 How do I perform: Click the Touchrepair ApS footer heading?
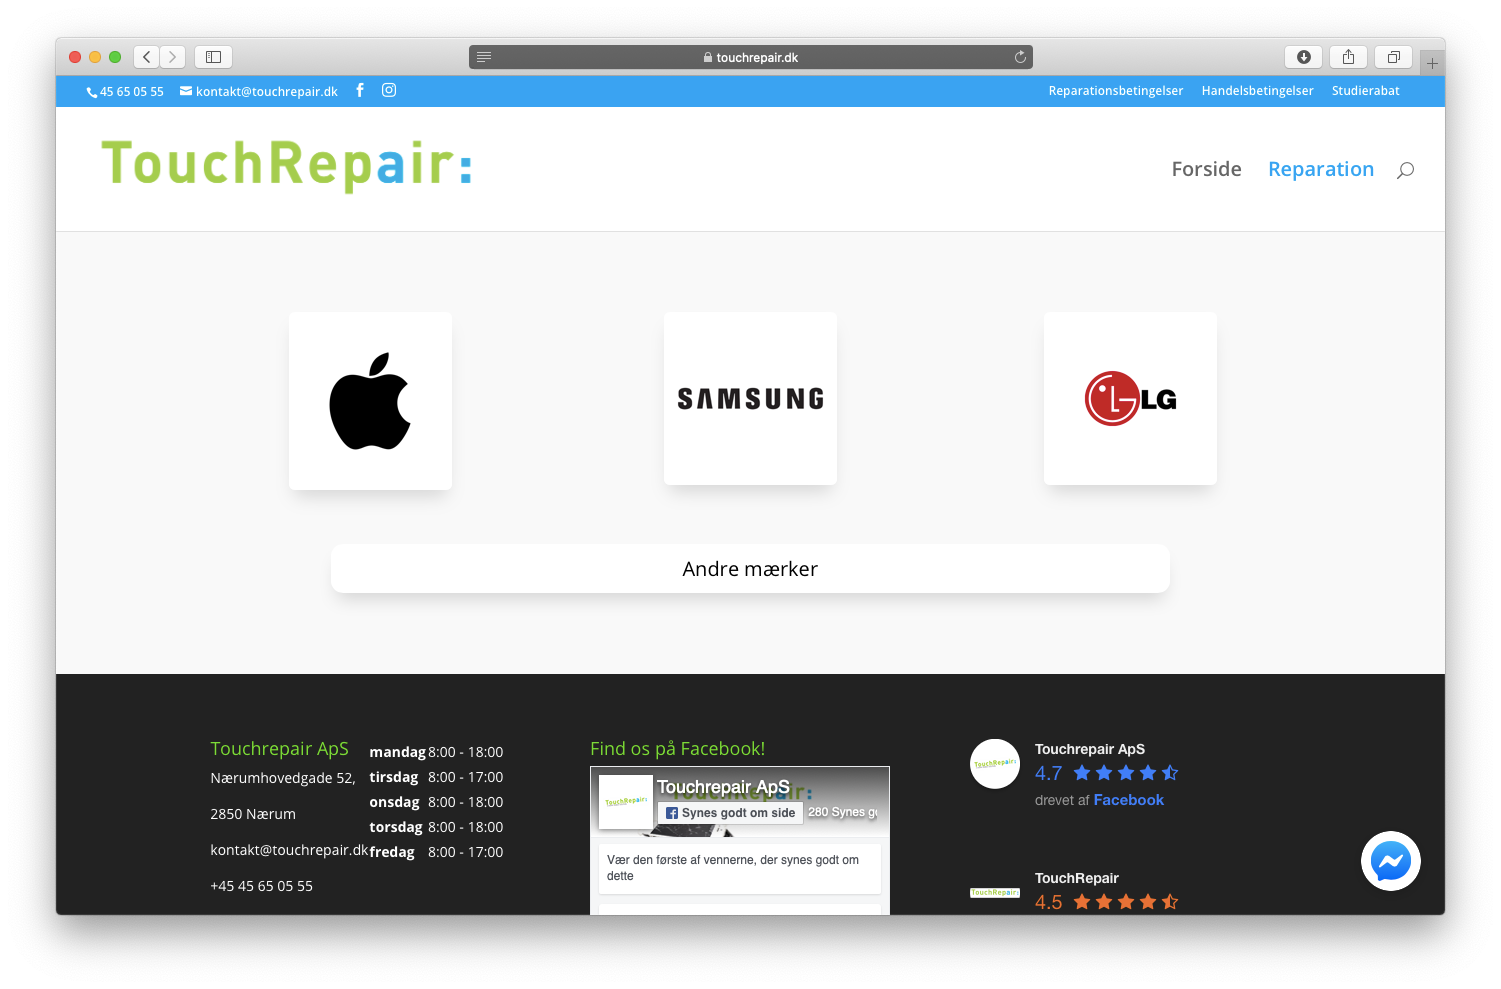[279, 749]
